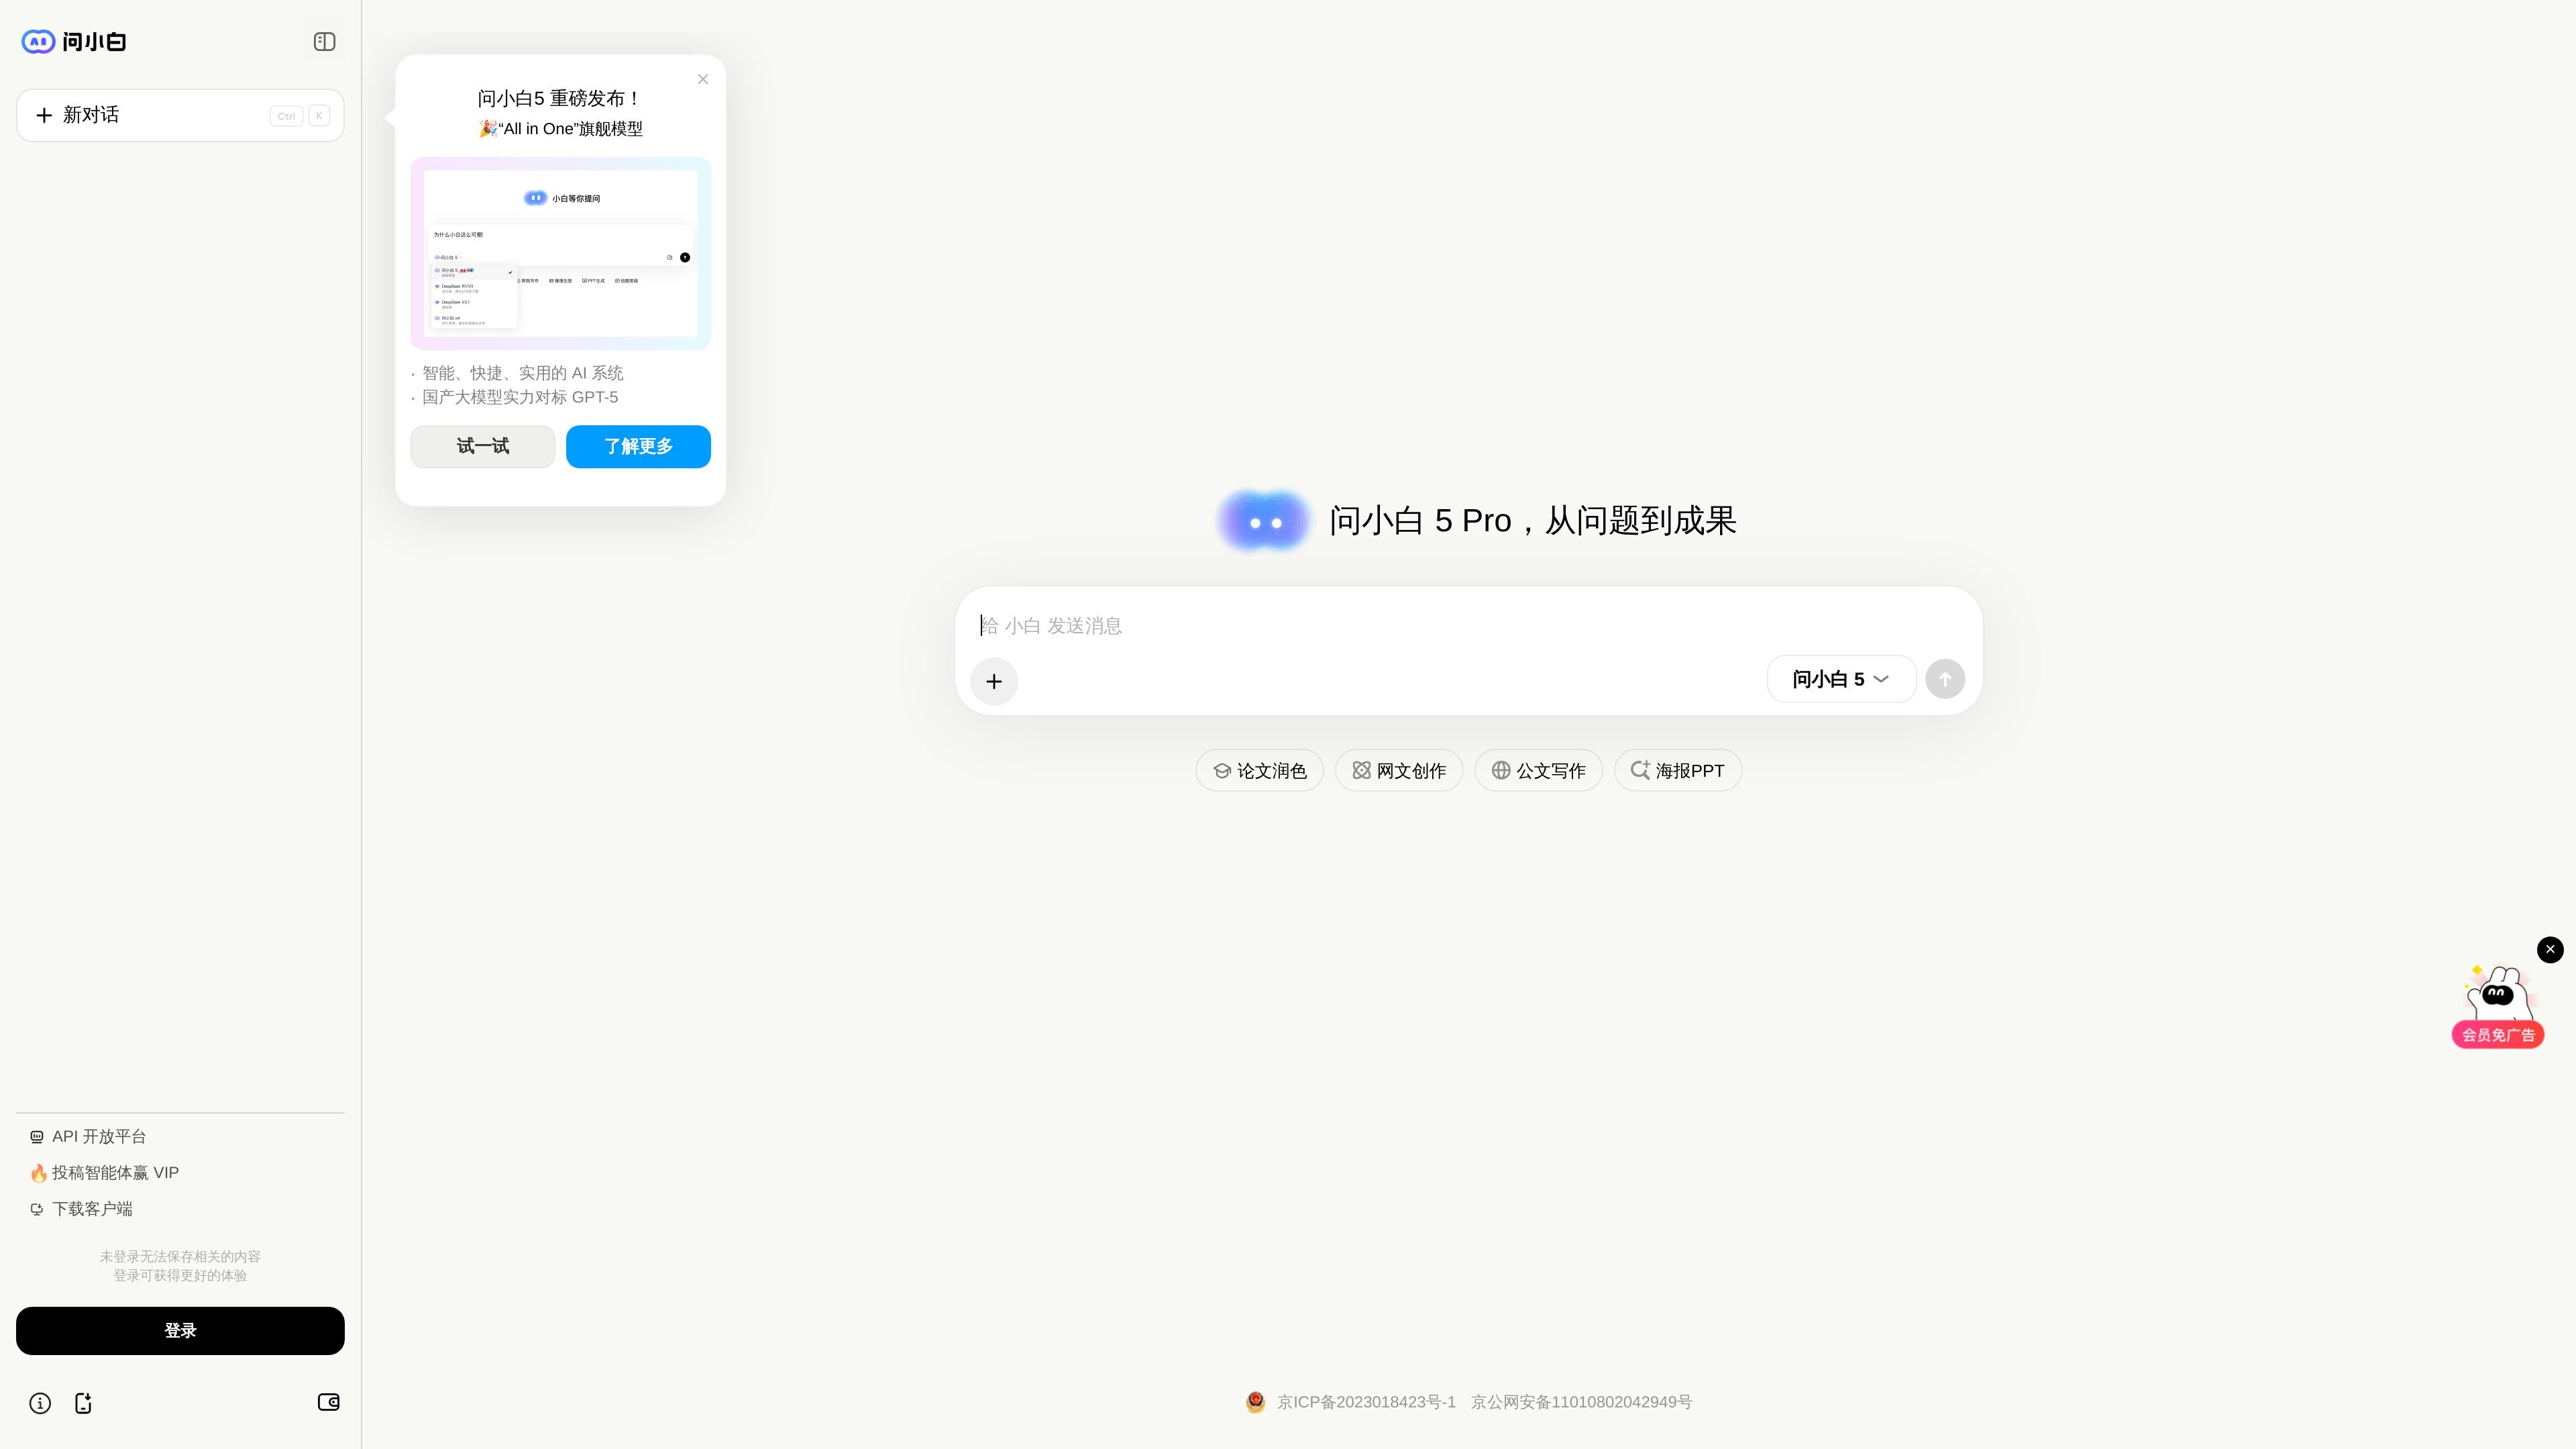
Task: Click the mortarboard icon on 论文润色
Action: coord(1222,770)
